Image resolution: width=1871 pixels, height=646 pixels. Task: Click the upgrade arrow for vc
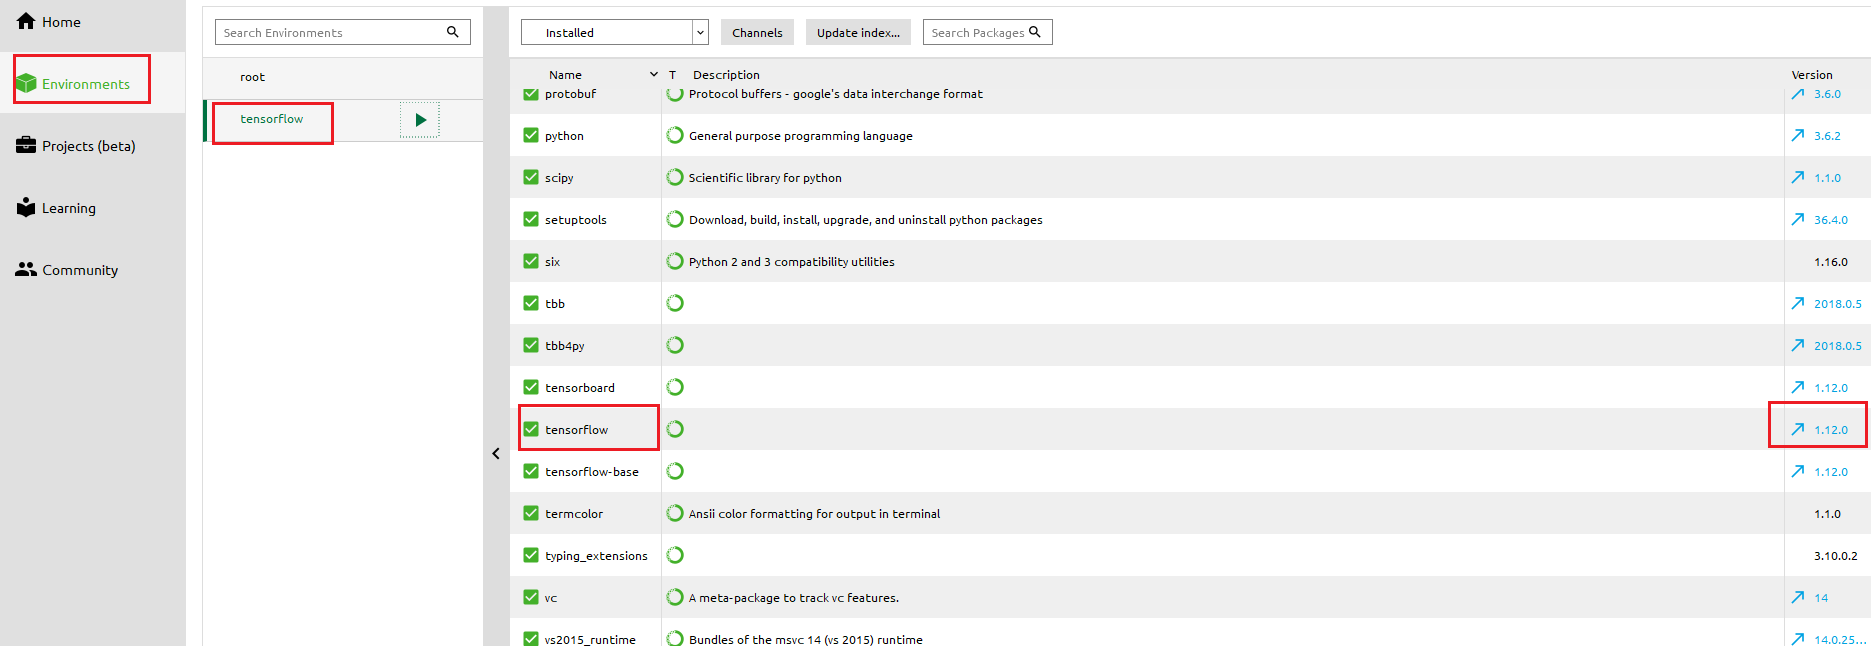1798,597
